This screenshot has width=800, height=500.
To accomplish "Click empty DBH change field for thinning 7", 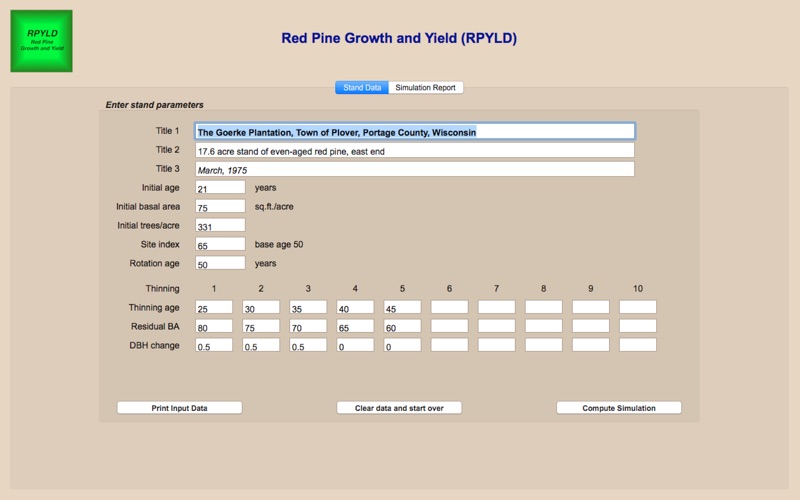I will tap(496, 345).
